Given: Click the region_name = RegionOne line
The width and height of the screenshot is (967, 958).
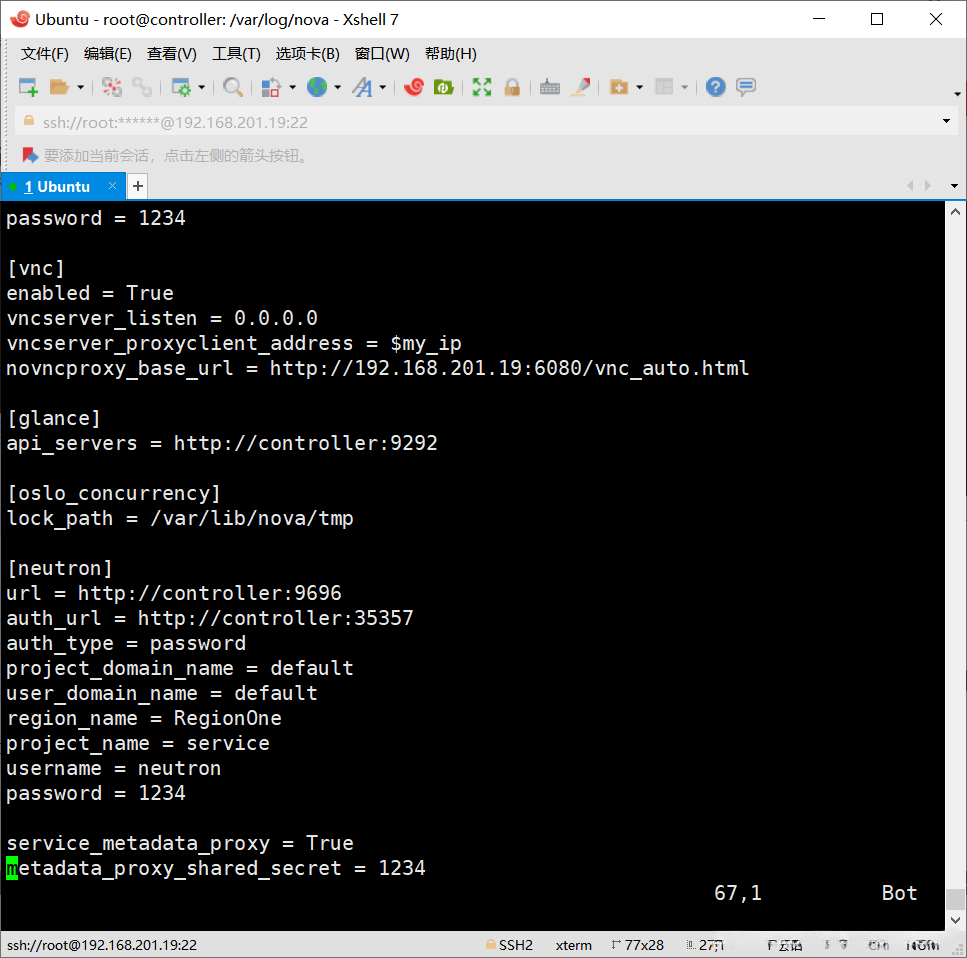Looking at the screenshot, I should click(x=144, y=718).
